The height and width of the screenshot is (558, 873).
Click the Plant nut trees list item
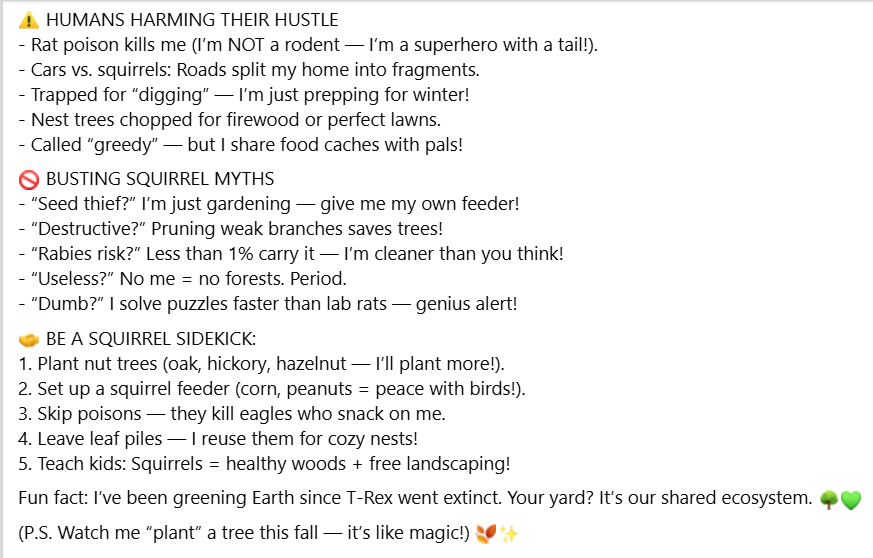click(261, 364)
